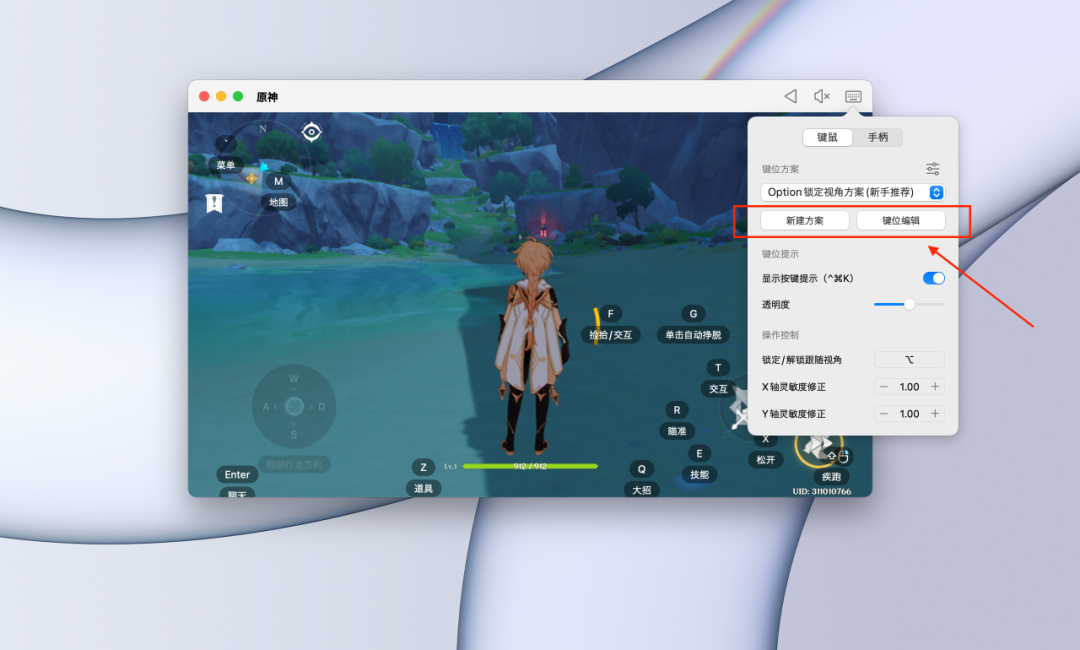The height and width of the screenshot is (650, 1080).
Task: Click the 疾跑 sprint label
Action: click(x=831, y=476)
